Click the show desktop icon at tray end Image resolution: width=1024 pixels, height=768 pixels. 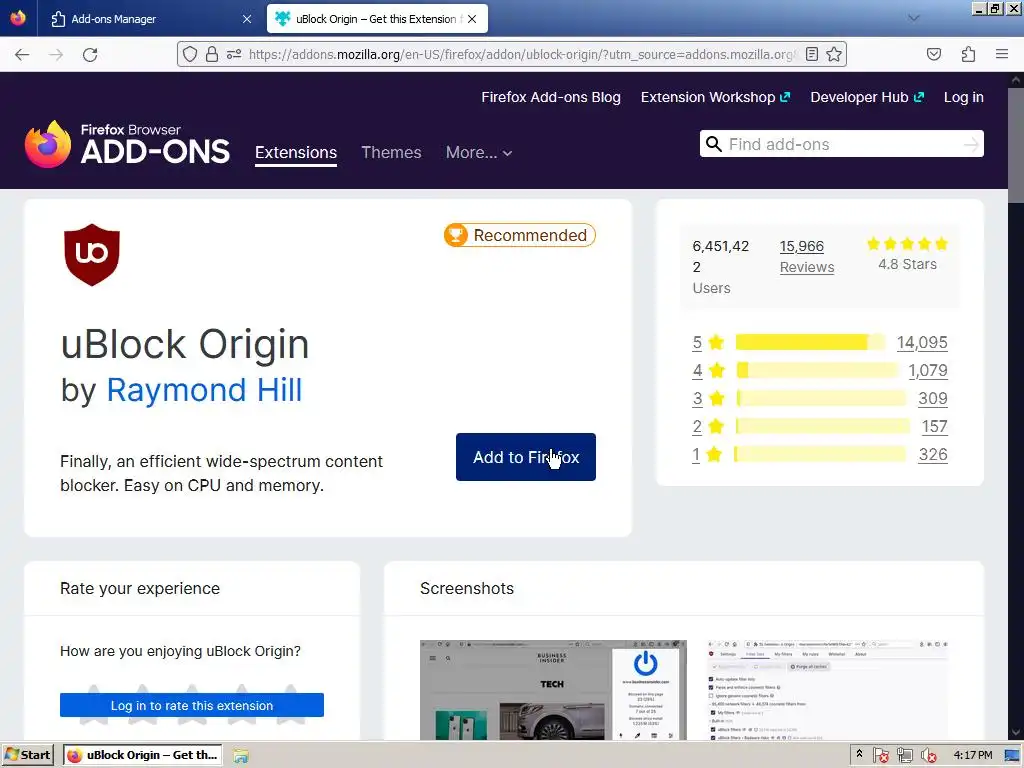[x=1012, y=755]
